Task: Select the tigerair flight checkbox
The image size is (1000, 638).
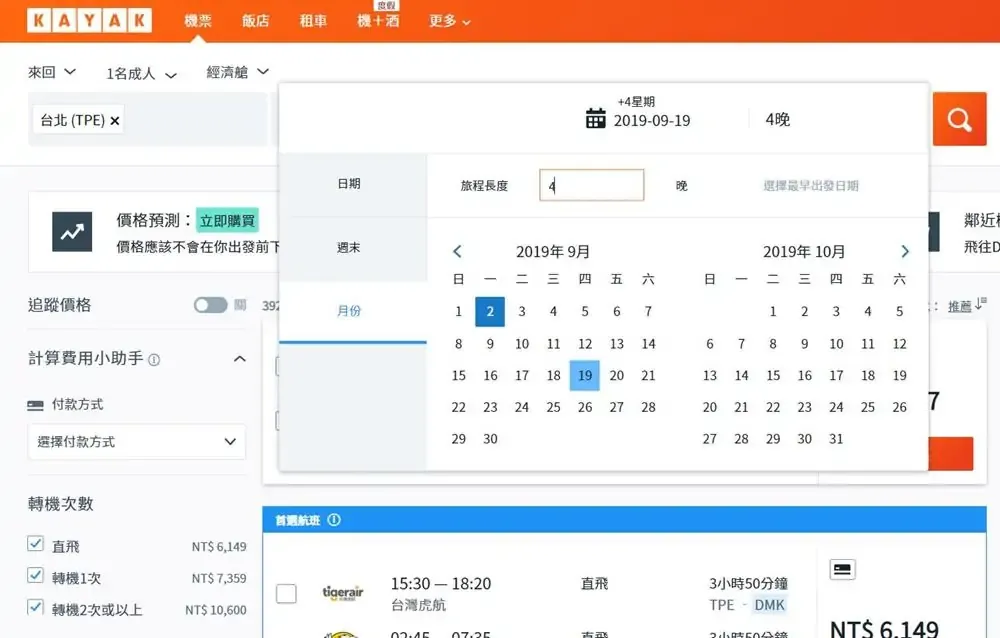Action: click(x=286, y=594)
